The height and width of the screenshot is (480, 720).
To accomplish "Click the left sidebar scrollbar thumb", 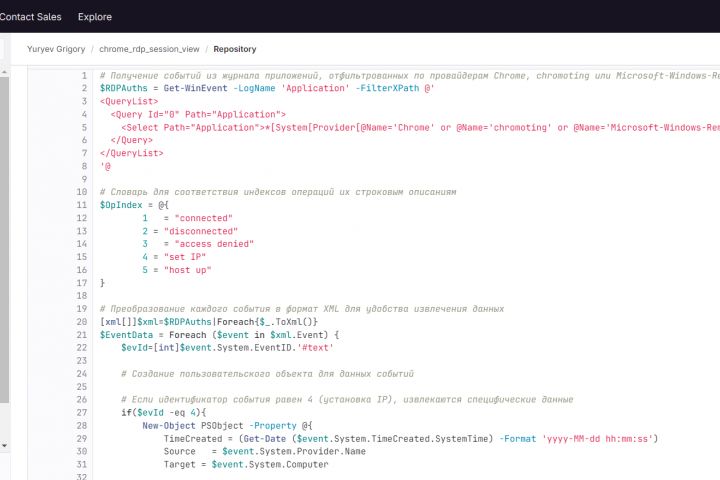I will [4, 240].
